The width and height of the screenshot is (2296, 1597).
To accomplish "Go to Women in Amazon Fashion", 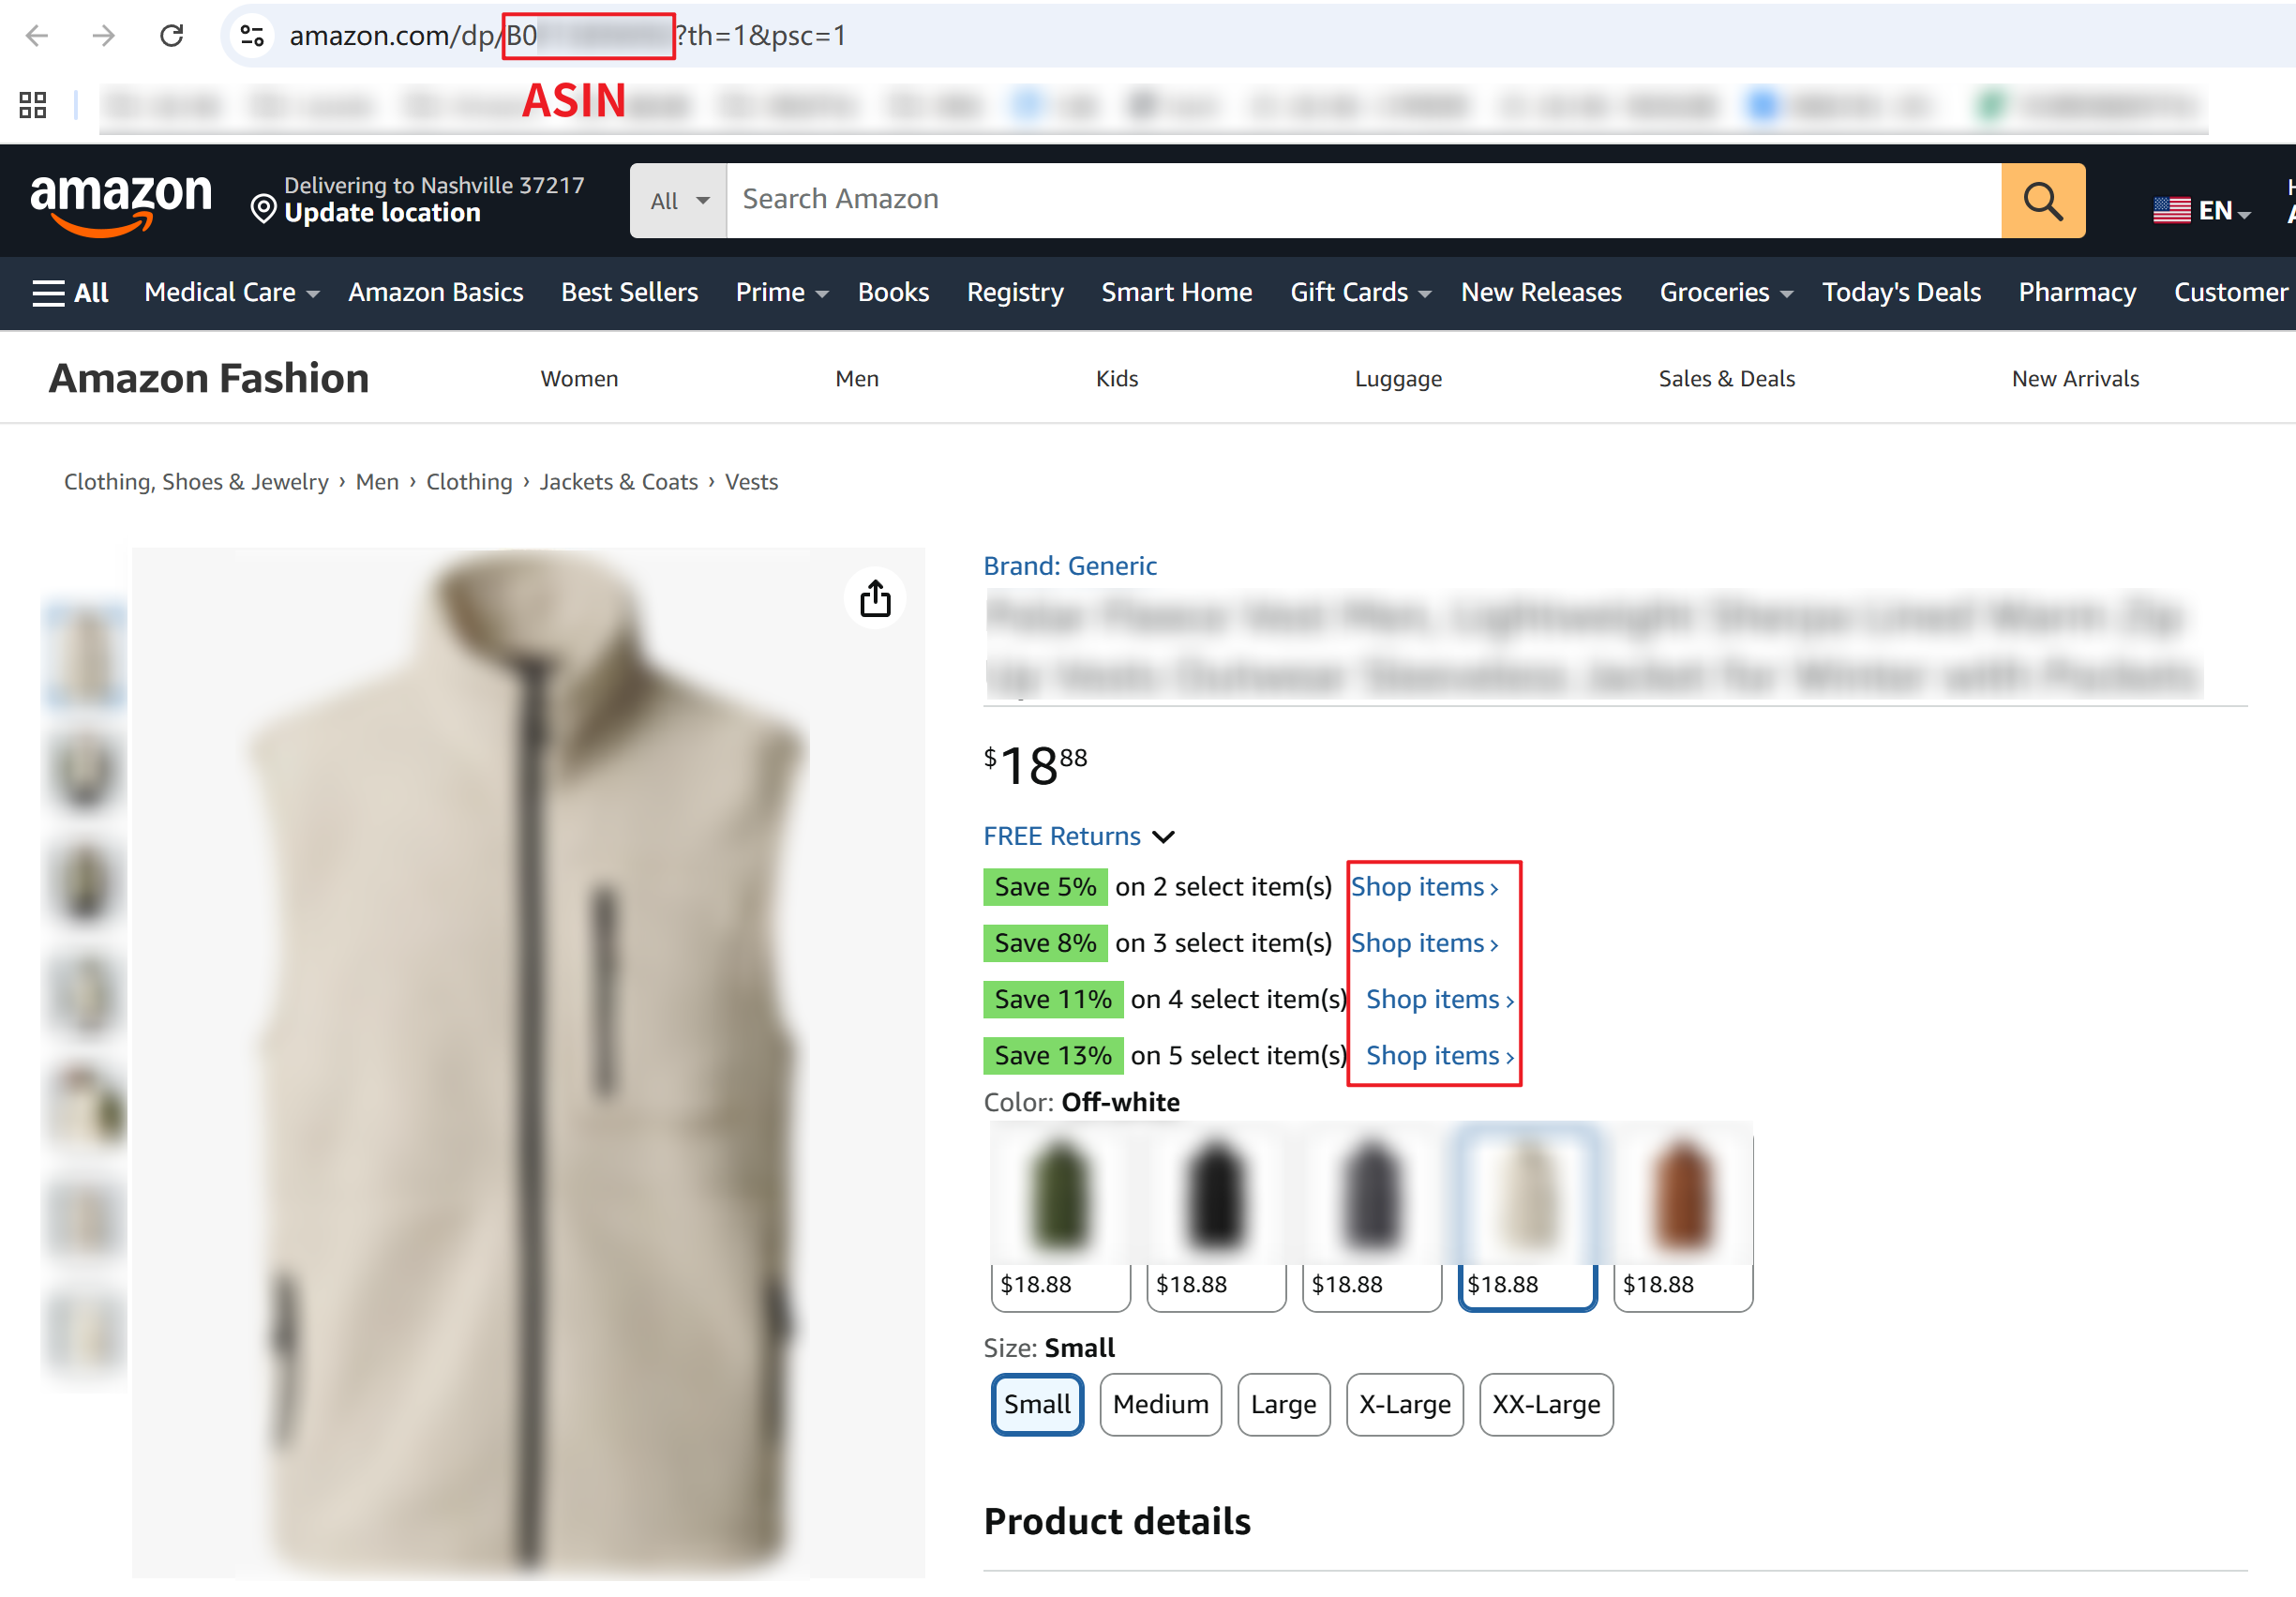I will pos(579,379).
